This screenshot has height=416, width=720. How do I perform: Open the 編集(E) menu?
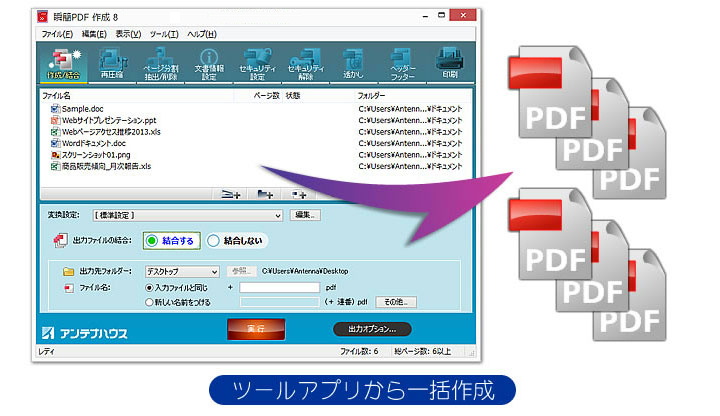[x=94, y=34]
